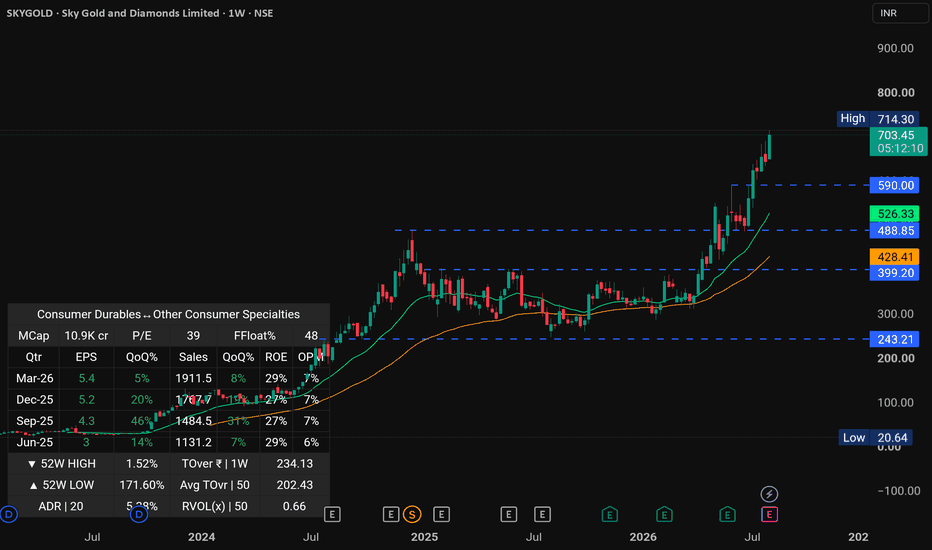Click the 52W HIGH label
Screen dimensions: 932x550
[61, 464]
